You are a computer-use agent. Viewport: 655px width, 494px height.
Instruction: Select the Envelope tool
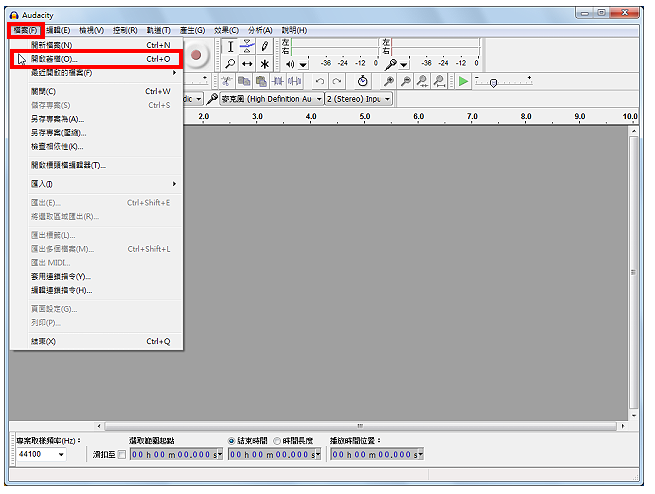247,46
